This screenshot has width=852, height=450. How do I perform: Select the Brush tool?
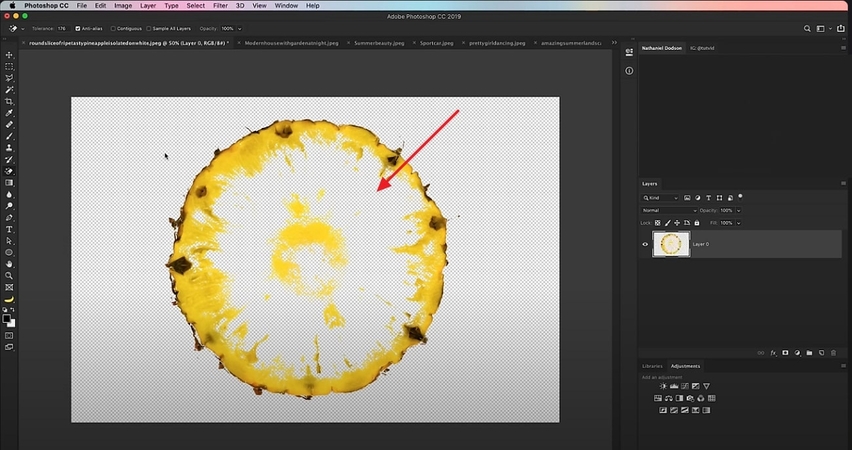tap(9, 136)
